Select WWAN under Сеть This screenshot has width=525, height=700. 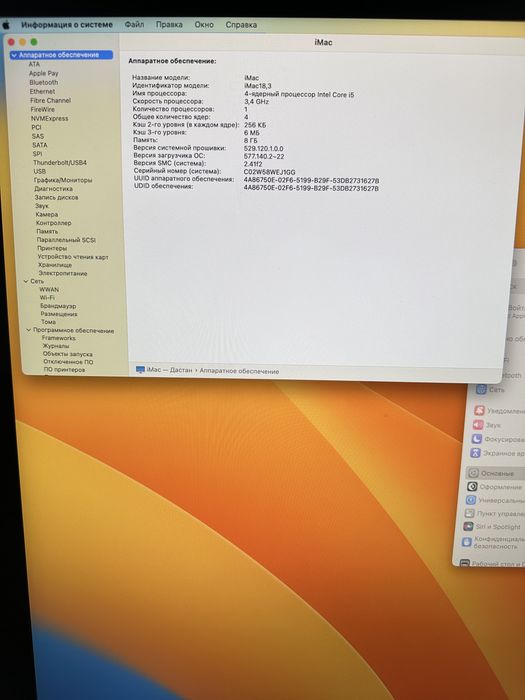click(x=49, y=289)
